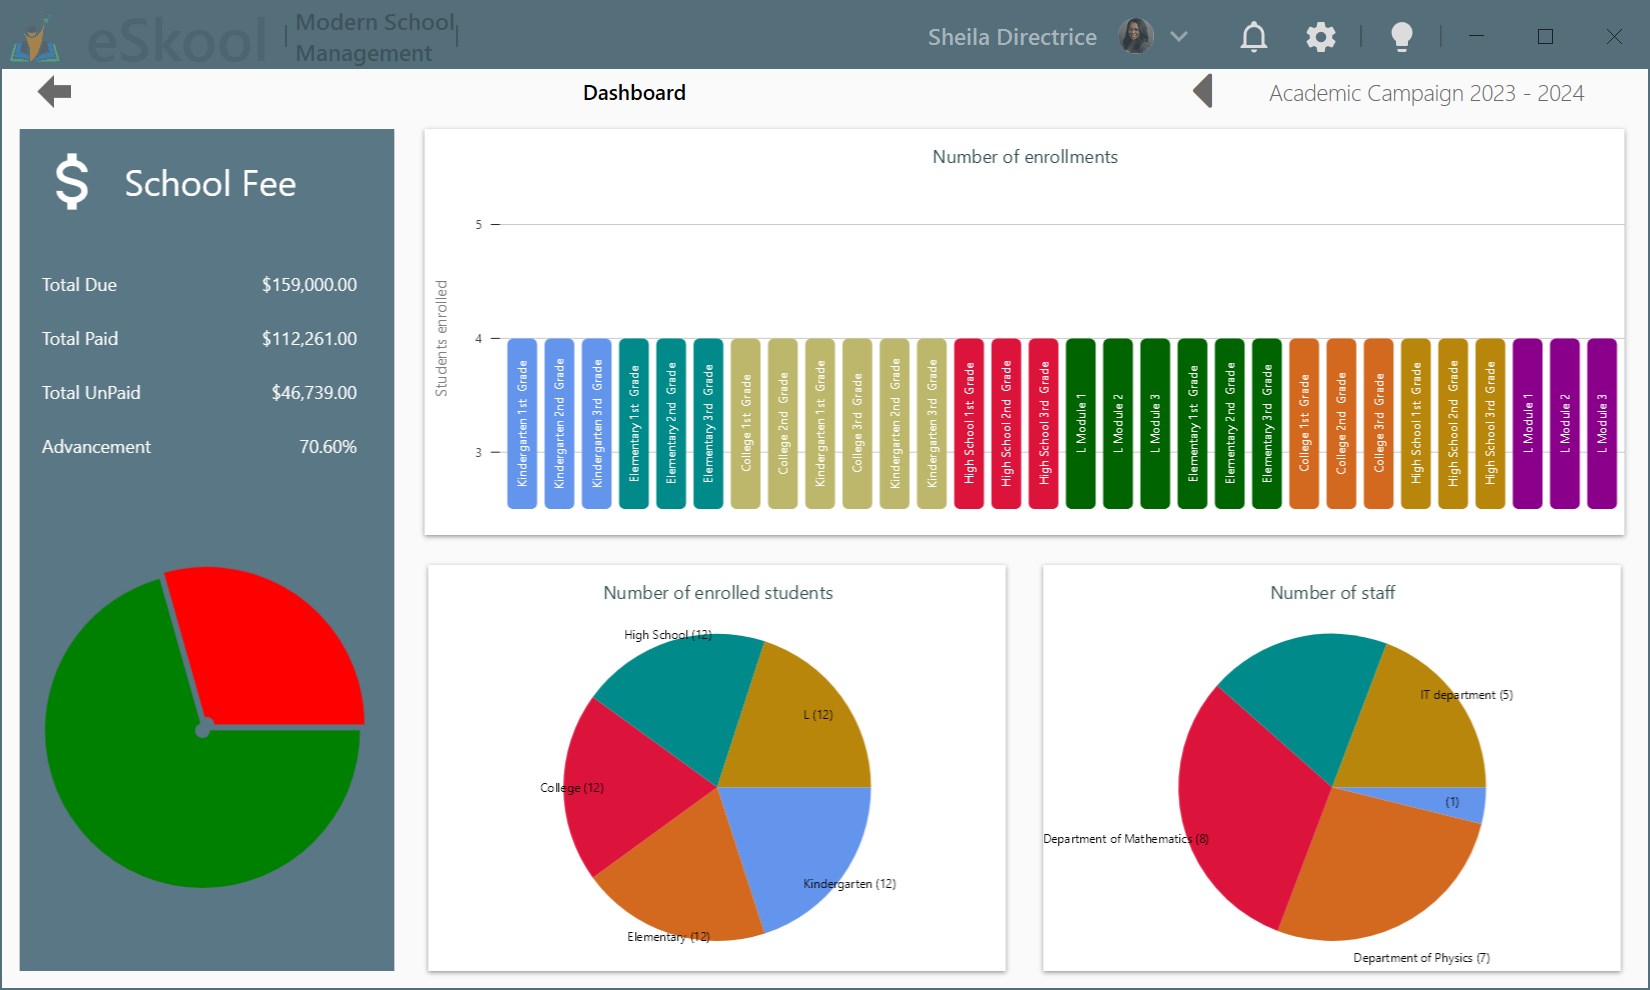This screenshot has width=1650, height=990.
Task: Open the settings gear icon
Action: (x=1320, y=37)
